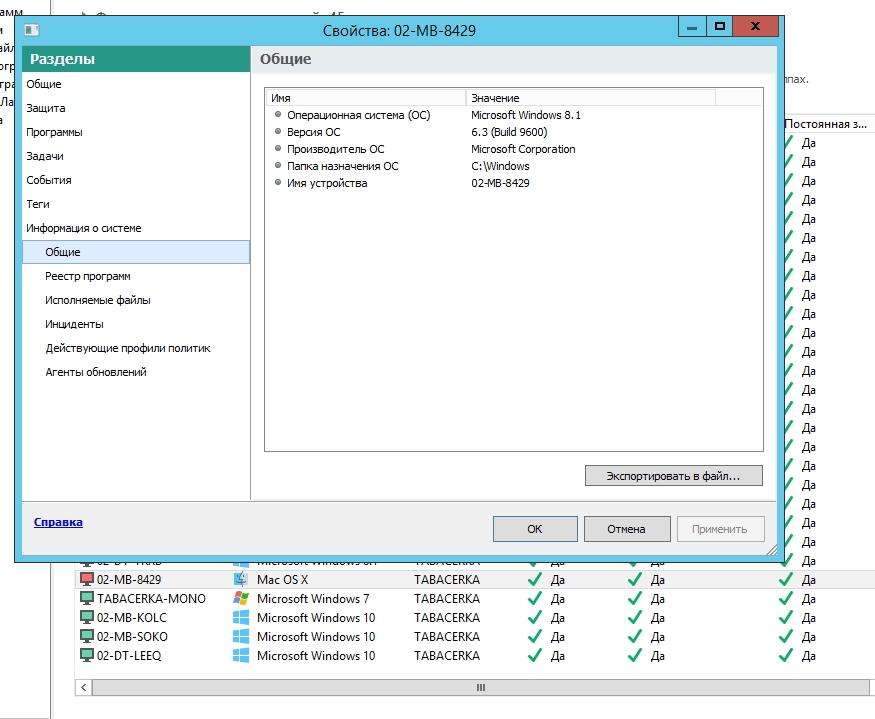Click TABACERKA domain cell in 02-MB-8429 row
Screen dimensions: 875x719
pyautogui.click(x=447, y=579)
